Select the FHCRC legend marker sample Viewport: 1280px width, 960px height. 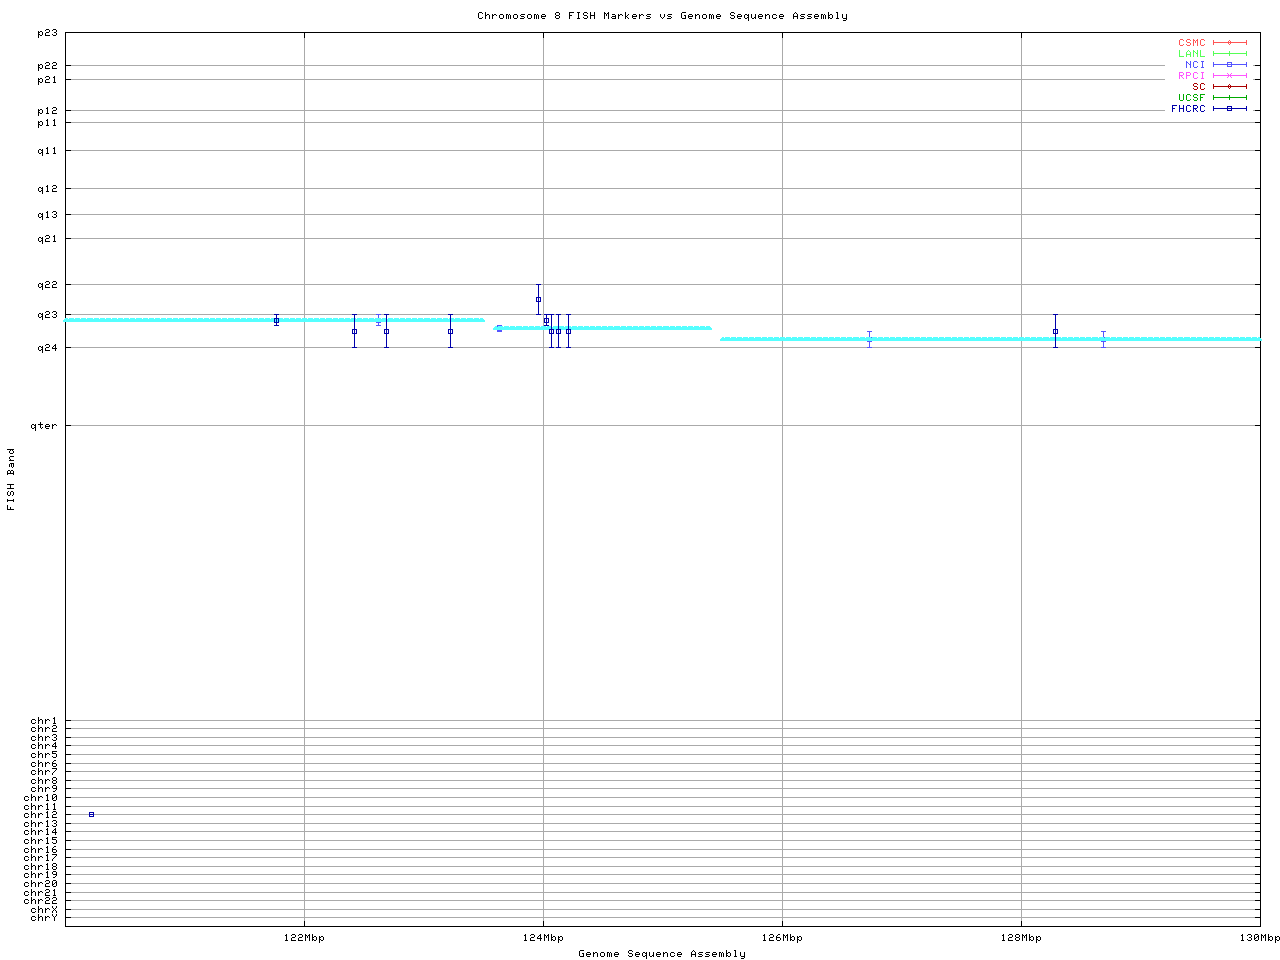1229,109
